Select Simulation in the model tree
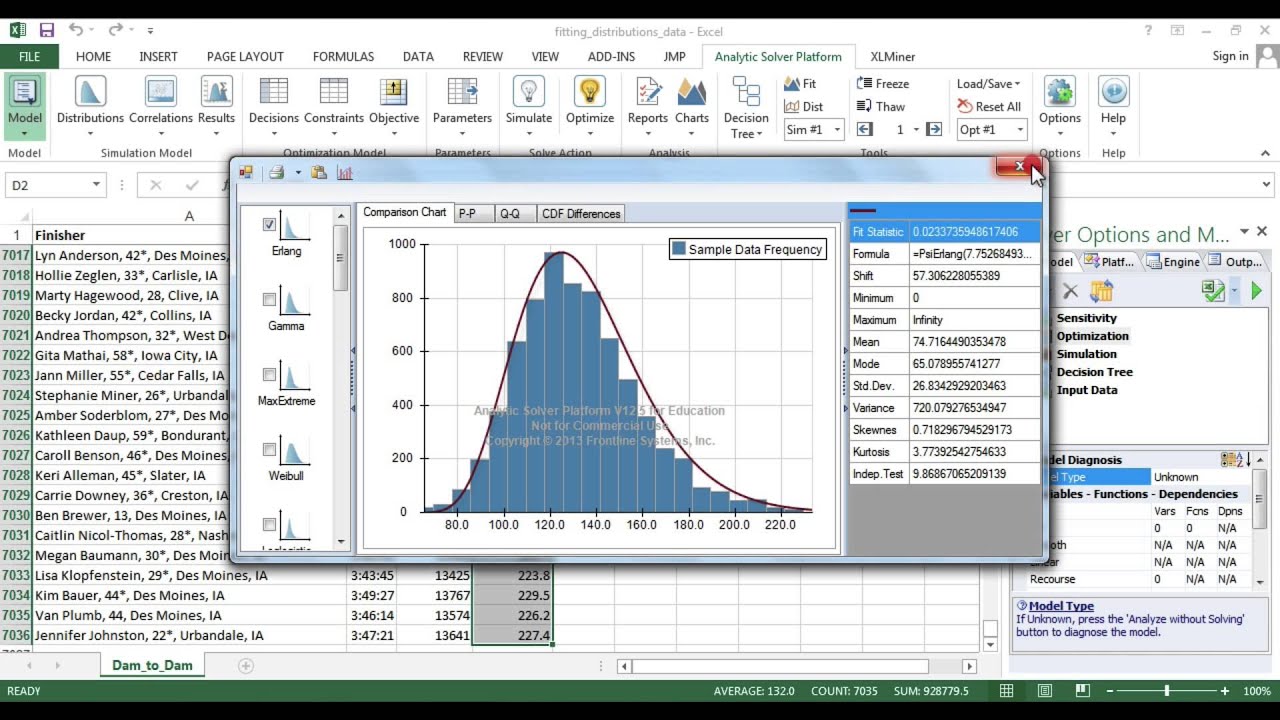The height and width of the screenshot is (720, 1280). point(1086,354)
